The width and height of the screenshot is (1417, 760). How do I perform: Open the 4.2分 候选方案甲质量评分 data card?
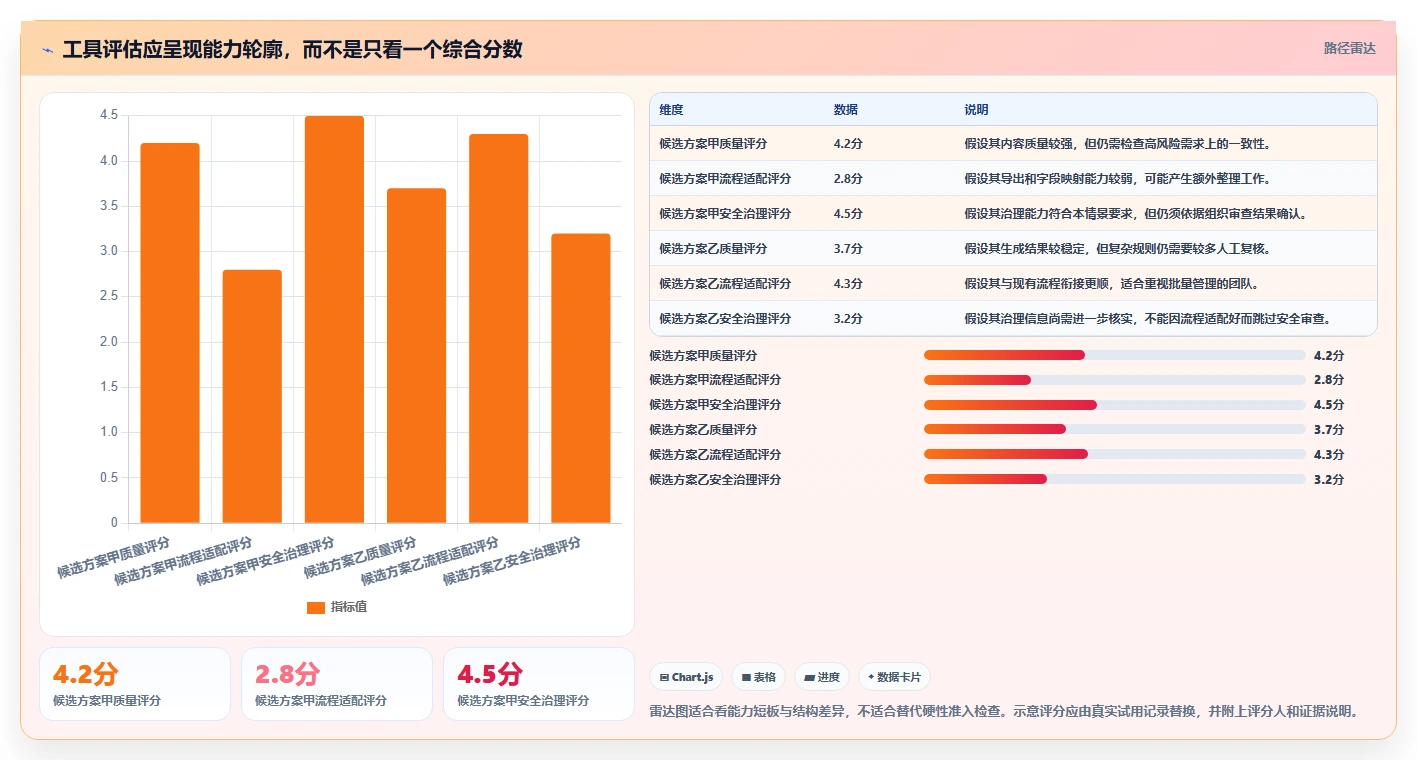coord(135,684)
